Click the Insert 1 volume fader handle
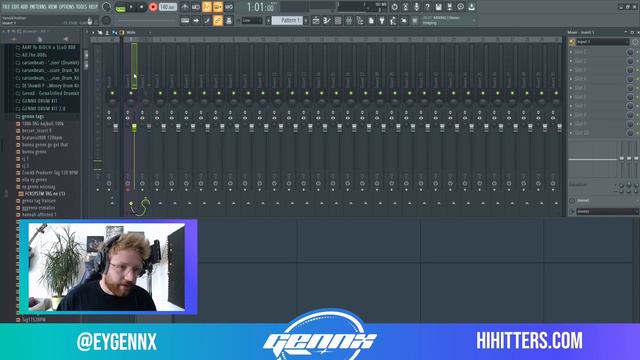This screenshot has height=360, width=640. 134,128
